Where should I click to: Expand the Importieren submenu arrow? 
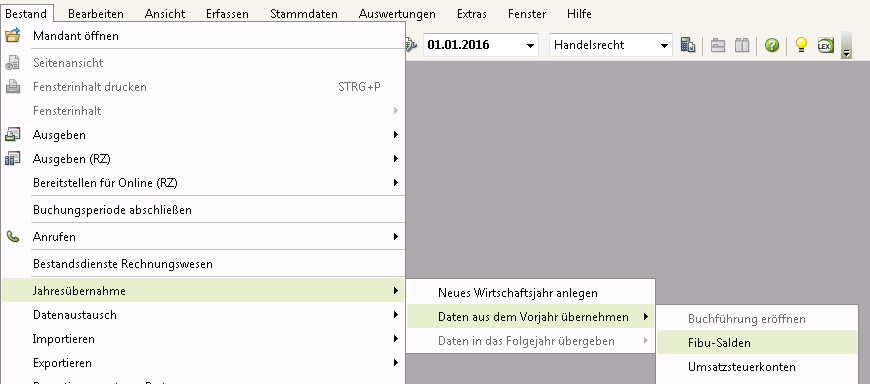coord(396,338)
